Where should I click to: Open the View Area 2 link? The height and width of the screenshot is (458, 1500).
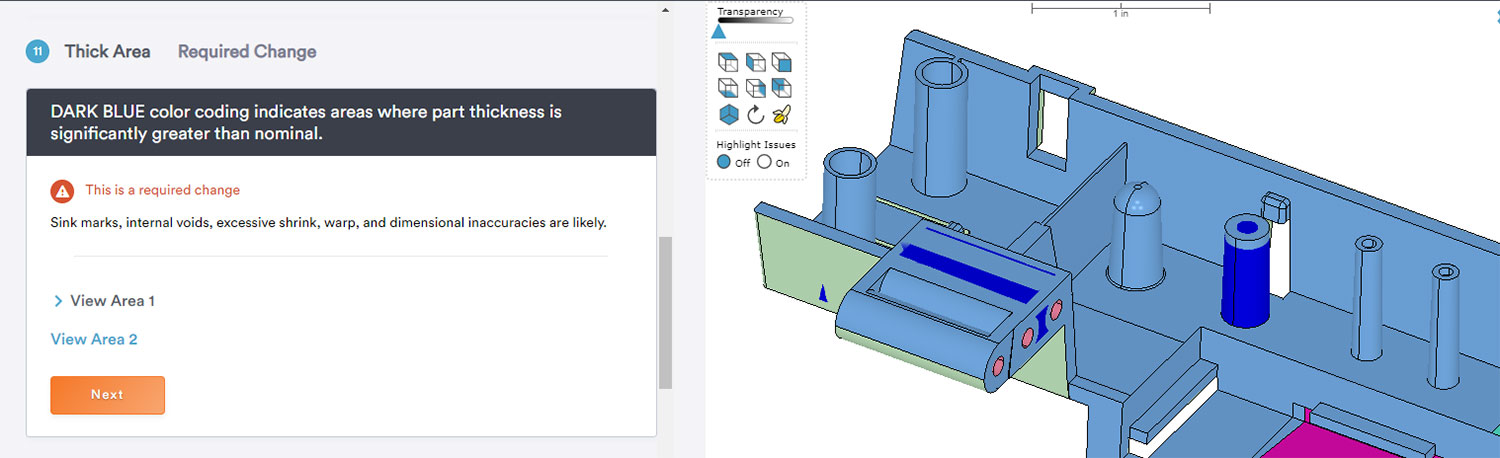[x=94, y=339]
